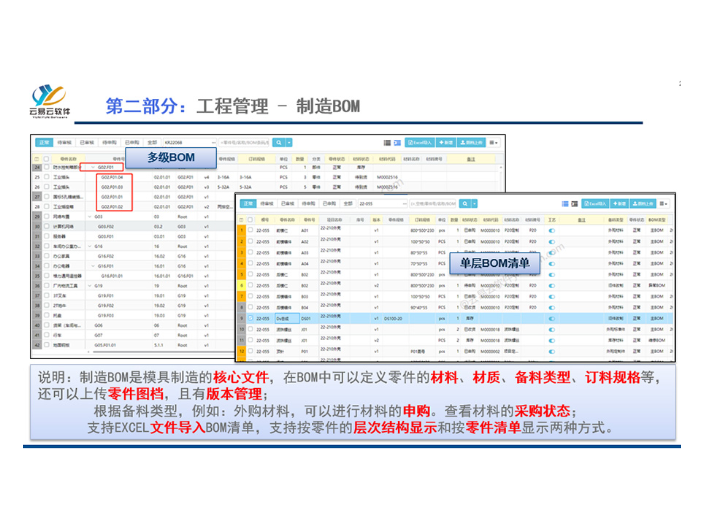Check row 36 checkbox in multi-level window
Screen dimensions: 704x528
click(x=46, y=286)
